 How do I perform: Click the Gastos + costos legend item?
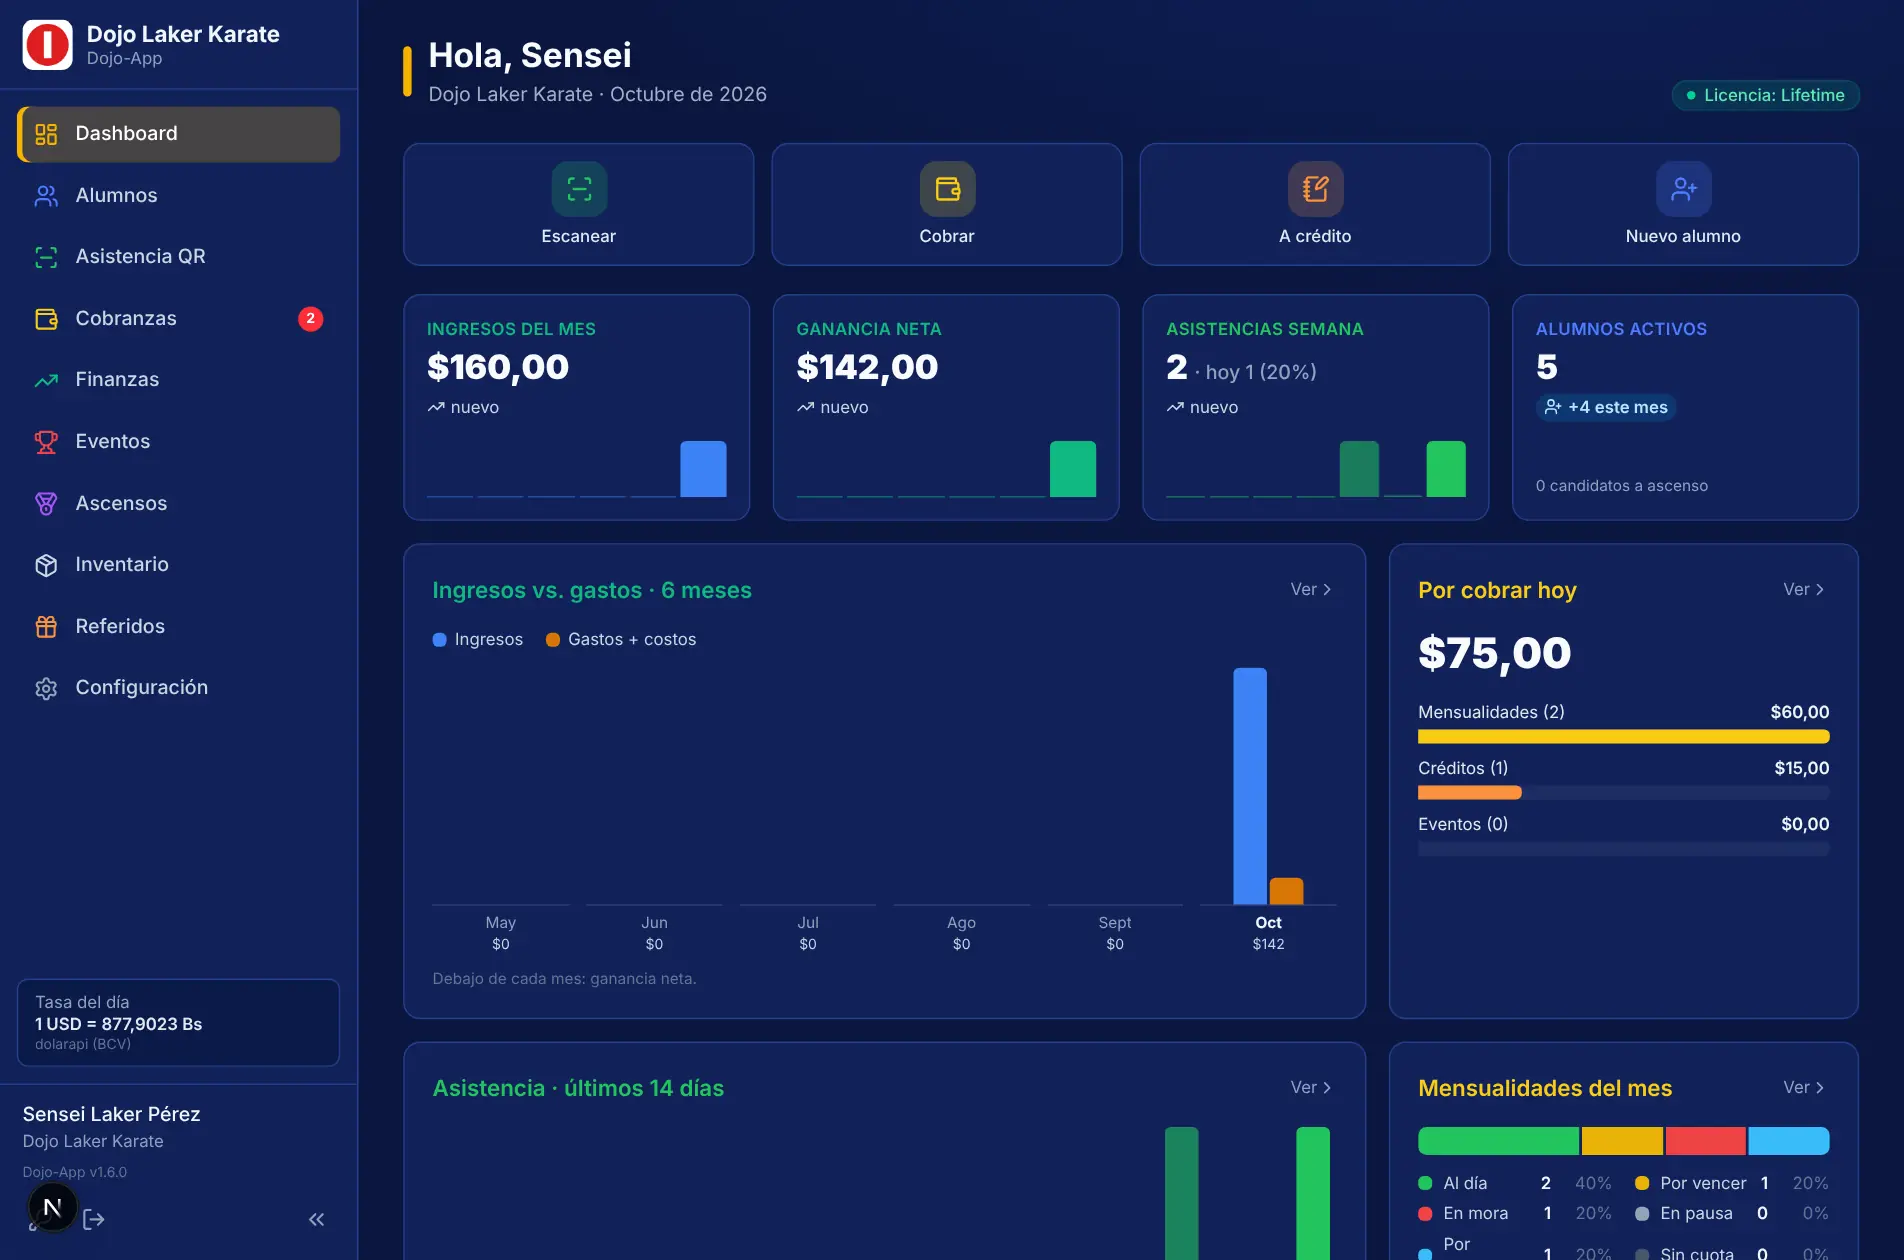(x=621, y=639)
